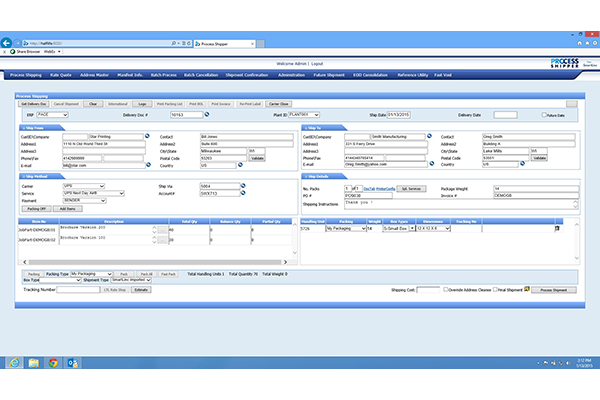The height and width of the screenshot is (400, 600).
Task: Click the Packing Off button
Action: [x=36, y=209]
